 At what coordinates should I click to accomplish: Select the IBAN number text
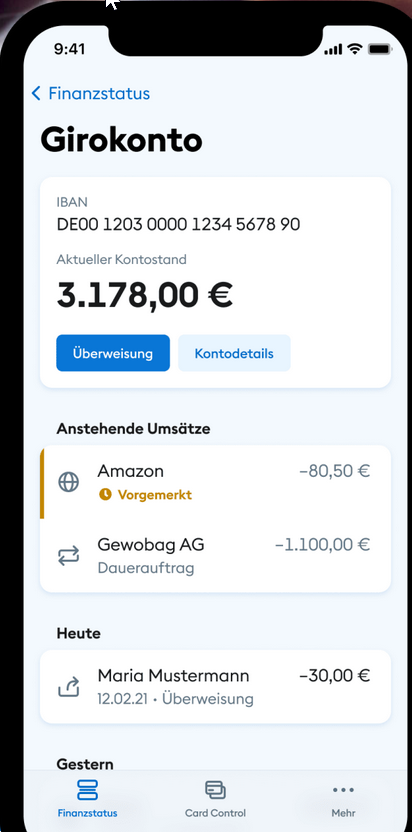pyautogui.click(x=178, y=224)
